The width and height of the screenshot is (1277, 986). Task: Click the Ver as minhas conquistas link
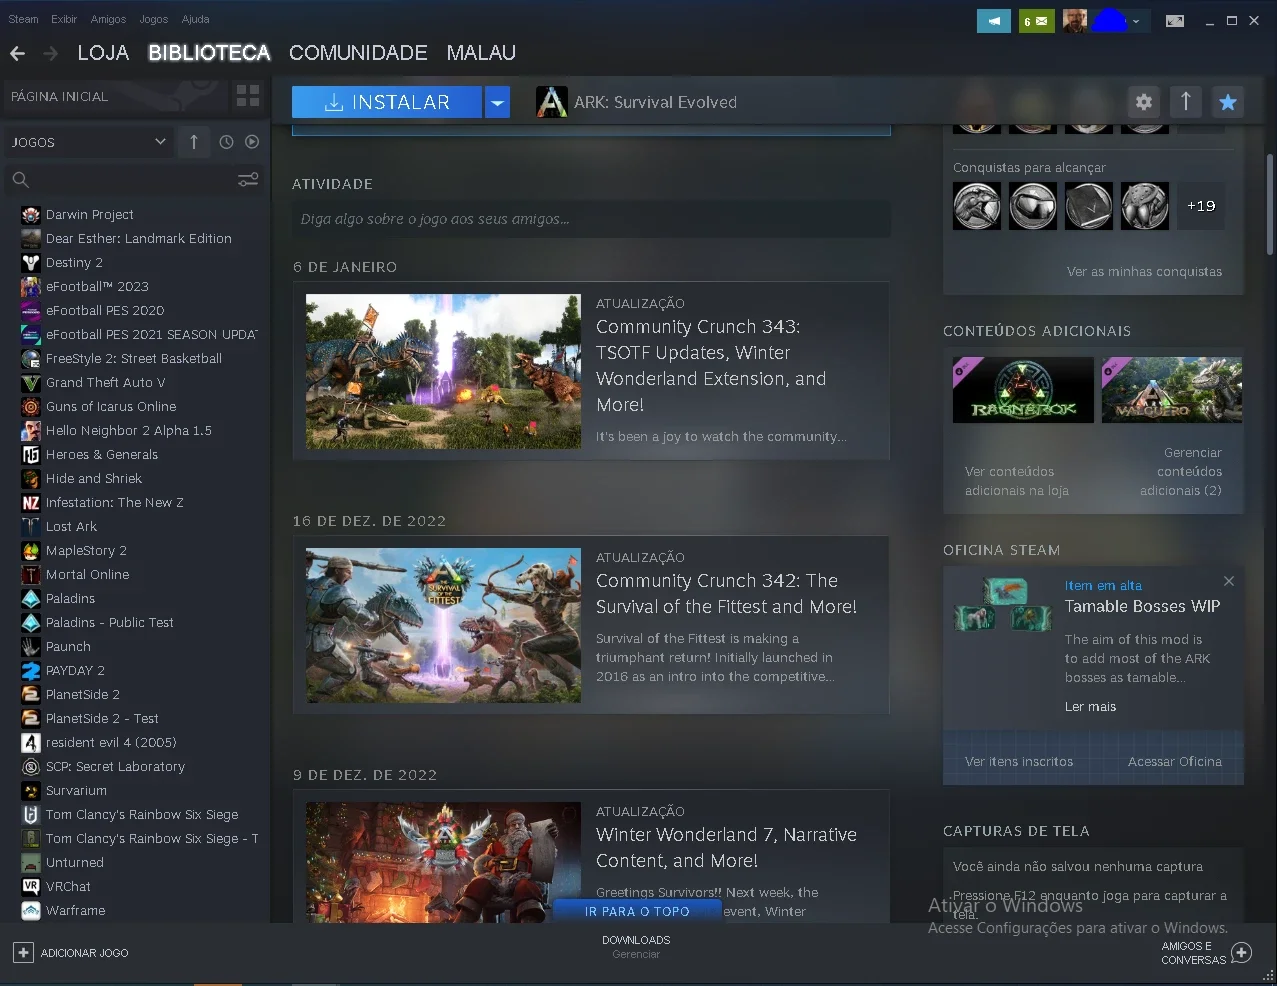pyautogui.click(x=1144, y=271)
